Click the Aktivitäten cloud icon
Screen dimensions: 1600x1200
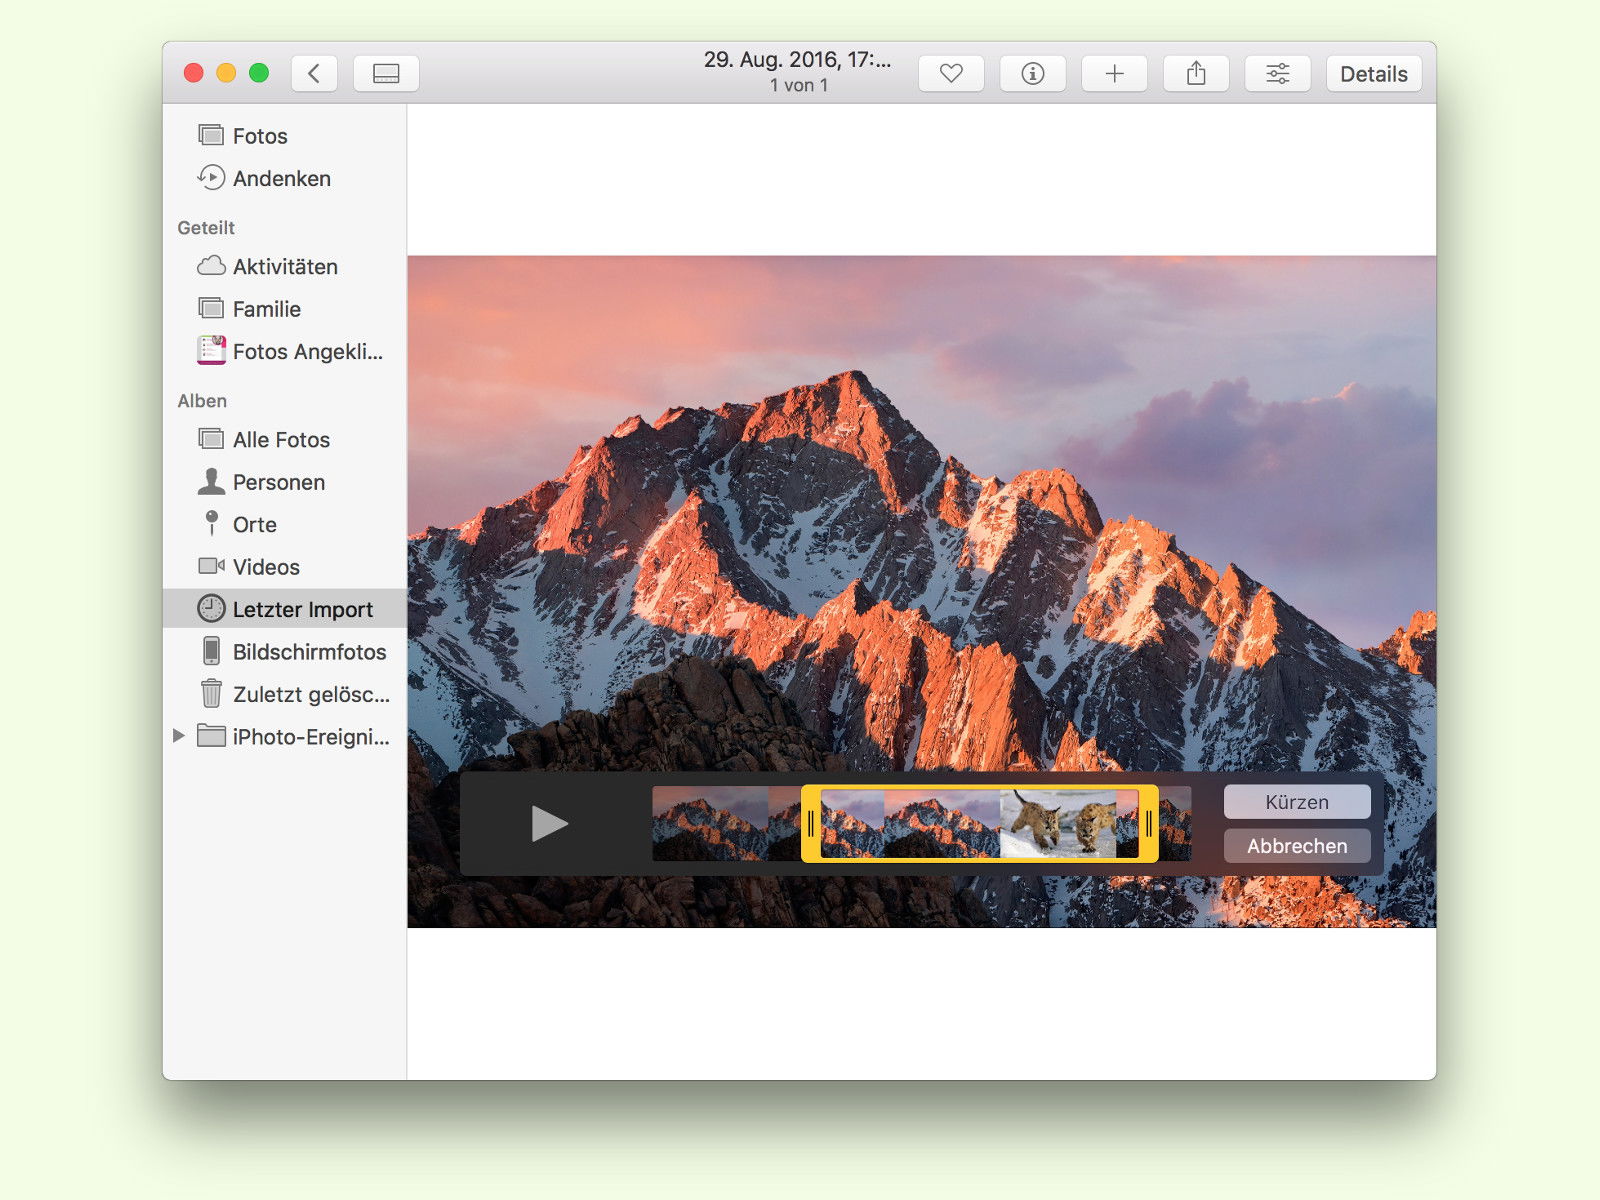211,266
